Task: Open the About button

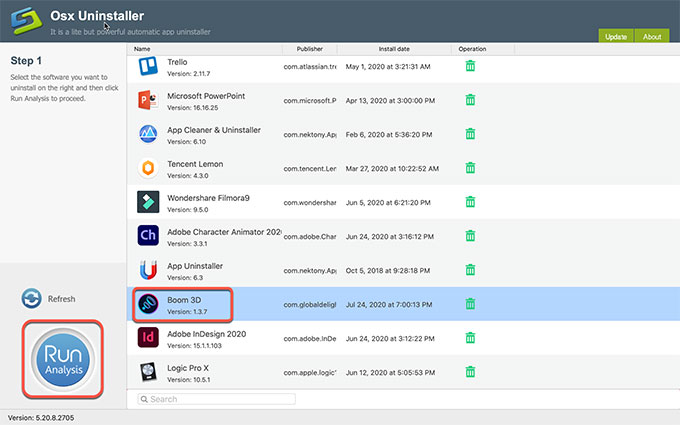Action: point(652,36)
